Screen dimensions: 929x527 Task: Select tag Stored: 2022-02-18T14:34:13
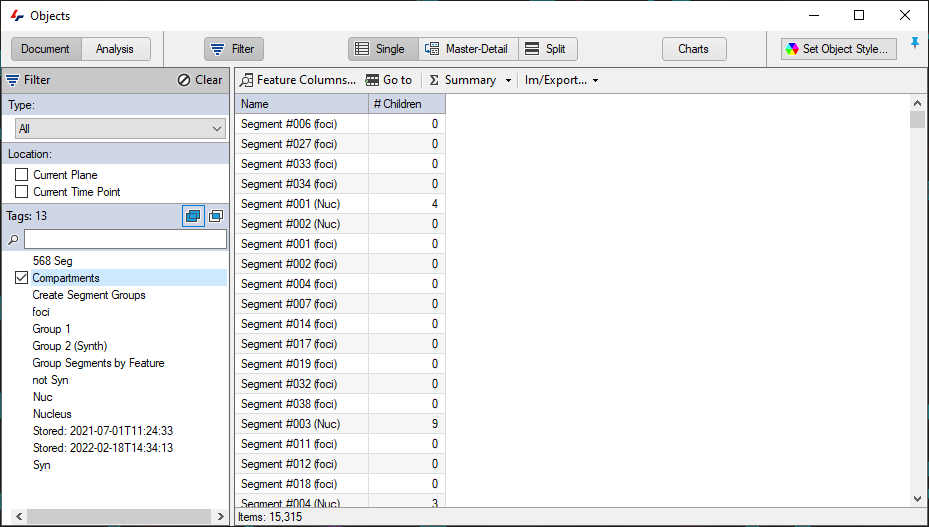pyautogui.click(x=103, y=448)
